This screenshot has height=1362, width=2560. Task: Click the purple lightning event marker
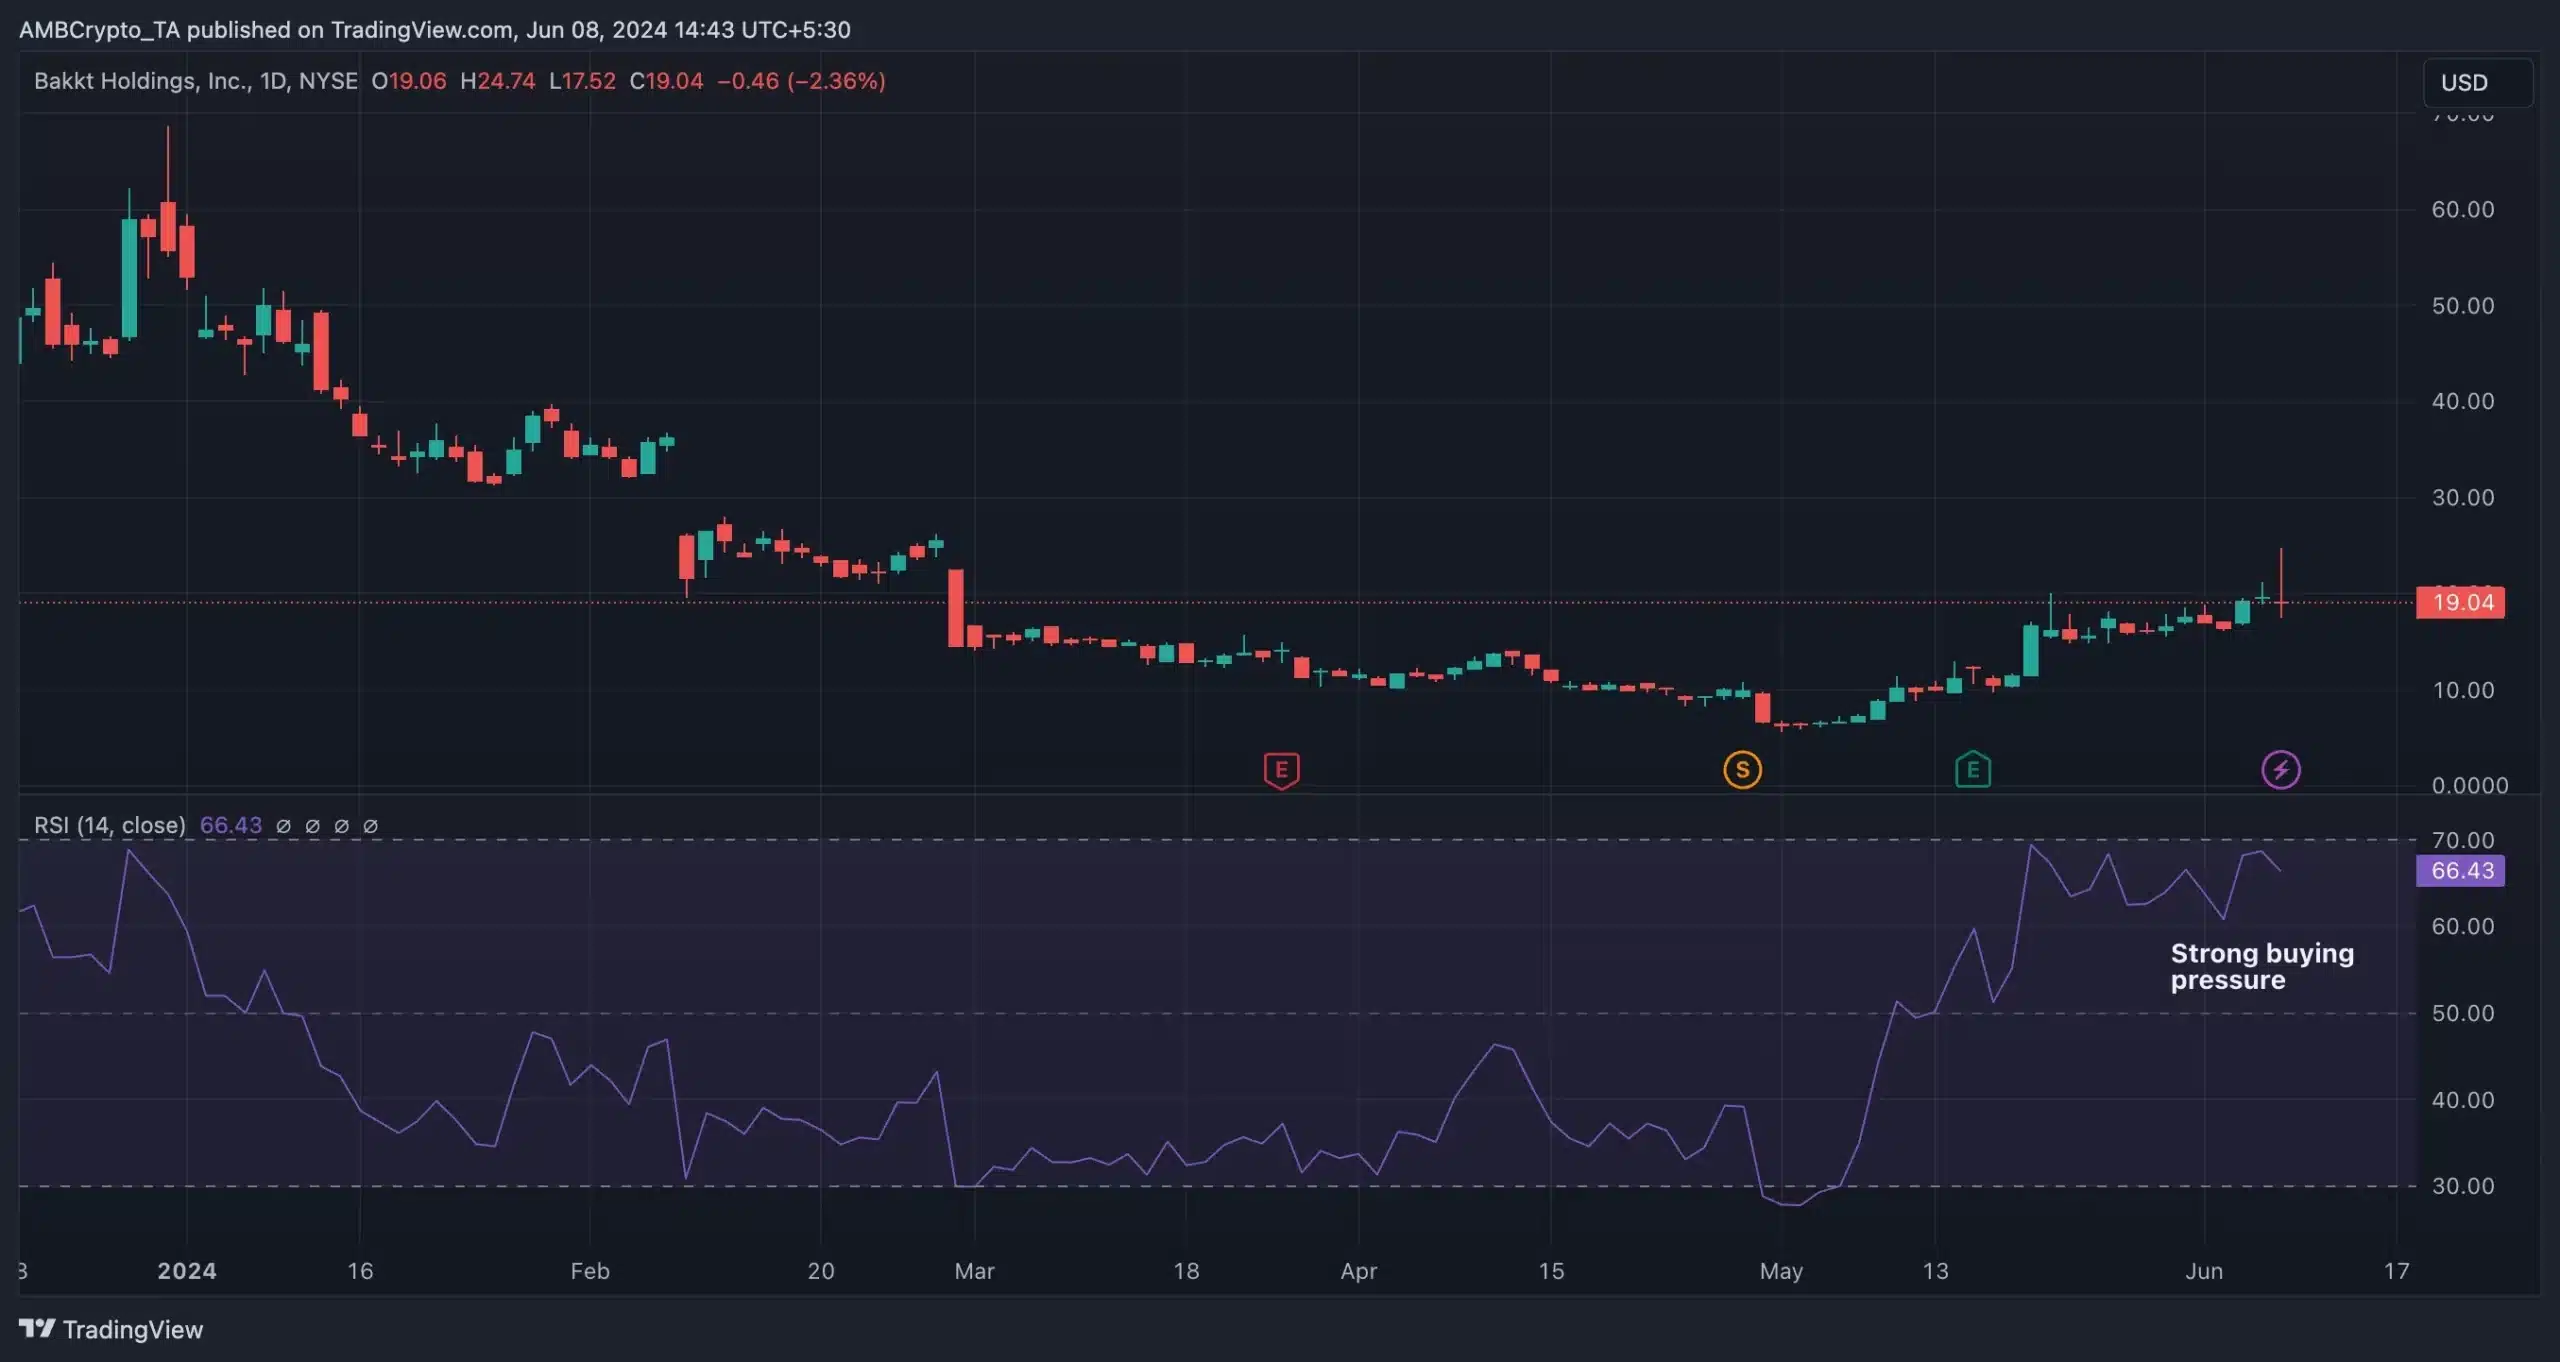point(2280,770)
